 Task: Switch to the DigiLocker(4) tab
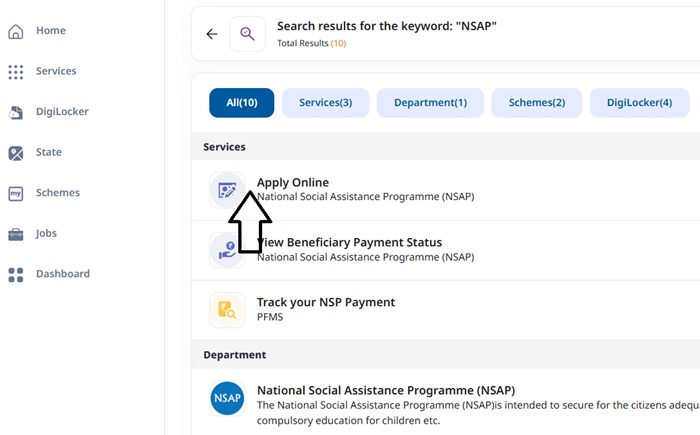pos(639,103)
